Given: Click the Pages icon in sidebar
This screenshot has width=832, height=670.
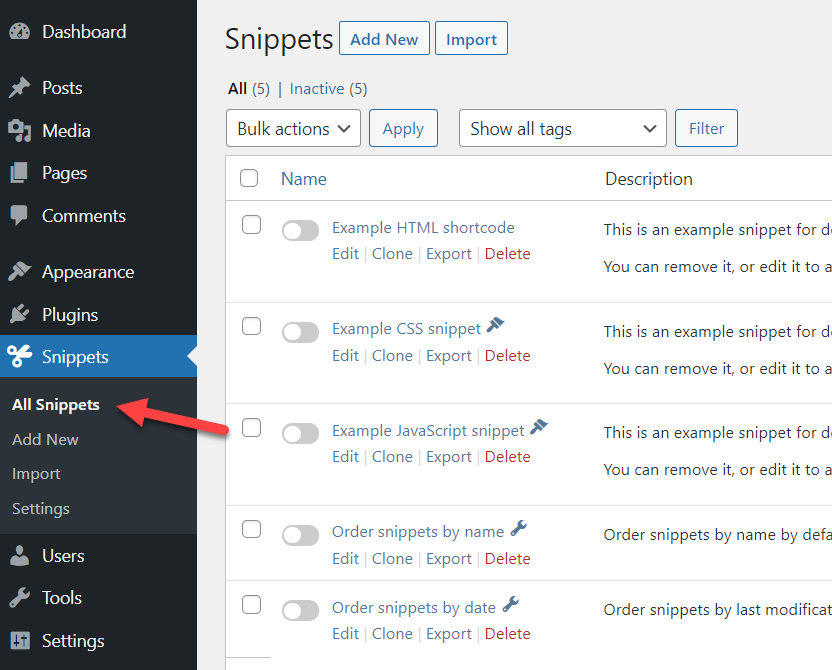Looking at the screenshot, I should point(19,173).
